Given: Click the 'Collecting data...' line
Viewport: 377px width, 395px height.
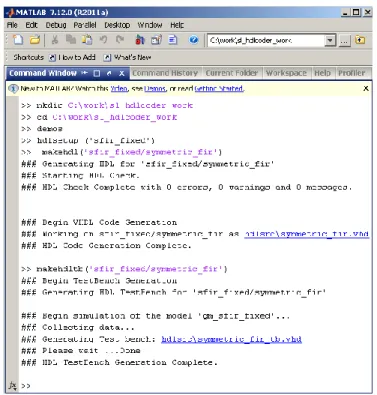Looking at the screenshot, I should (78, 327).
